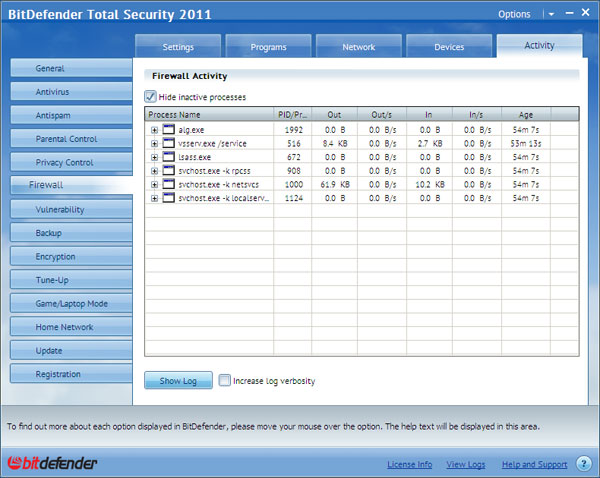Select the In value 2.7 KB
Viewport: 600px width, 478px height.
[430, 144]
